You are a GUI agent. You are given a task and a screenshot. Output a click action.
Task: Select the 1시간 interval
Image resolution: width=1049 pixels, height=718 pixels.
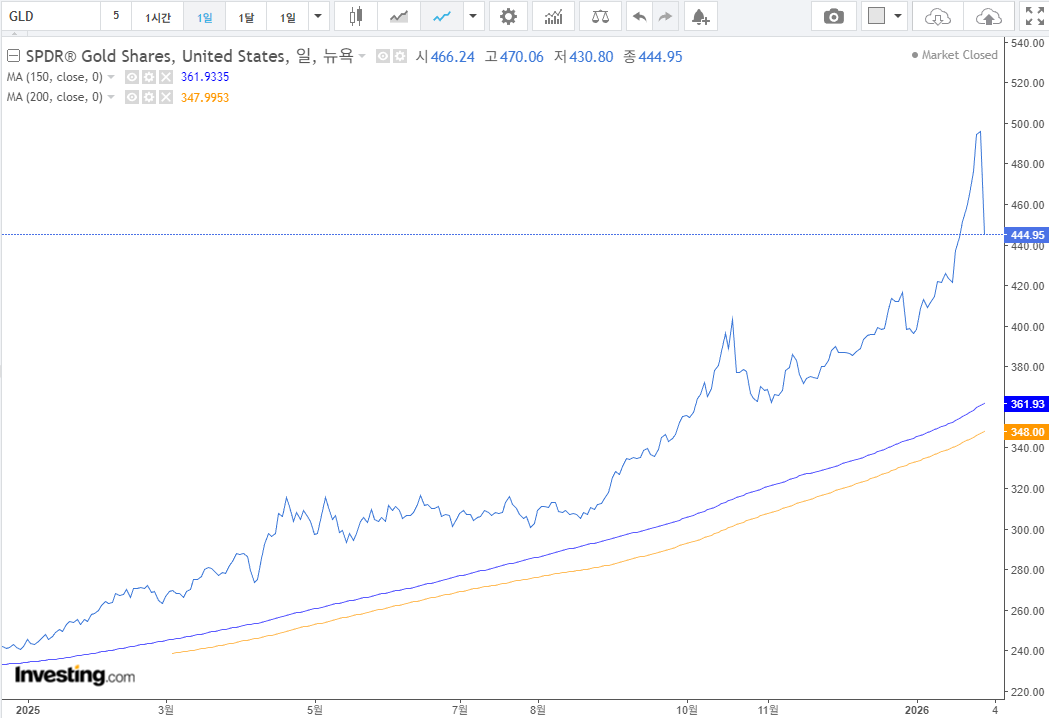[158, 17]
